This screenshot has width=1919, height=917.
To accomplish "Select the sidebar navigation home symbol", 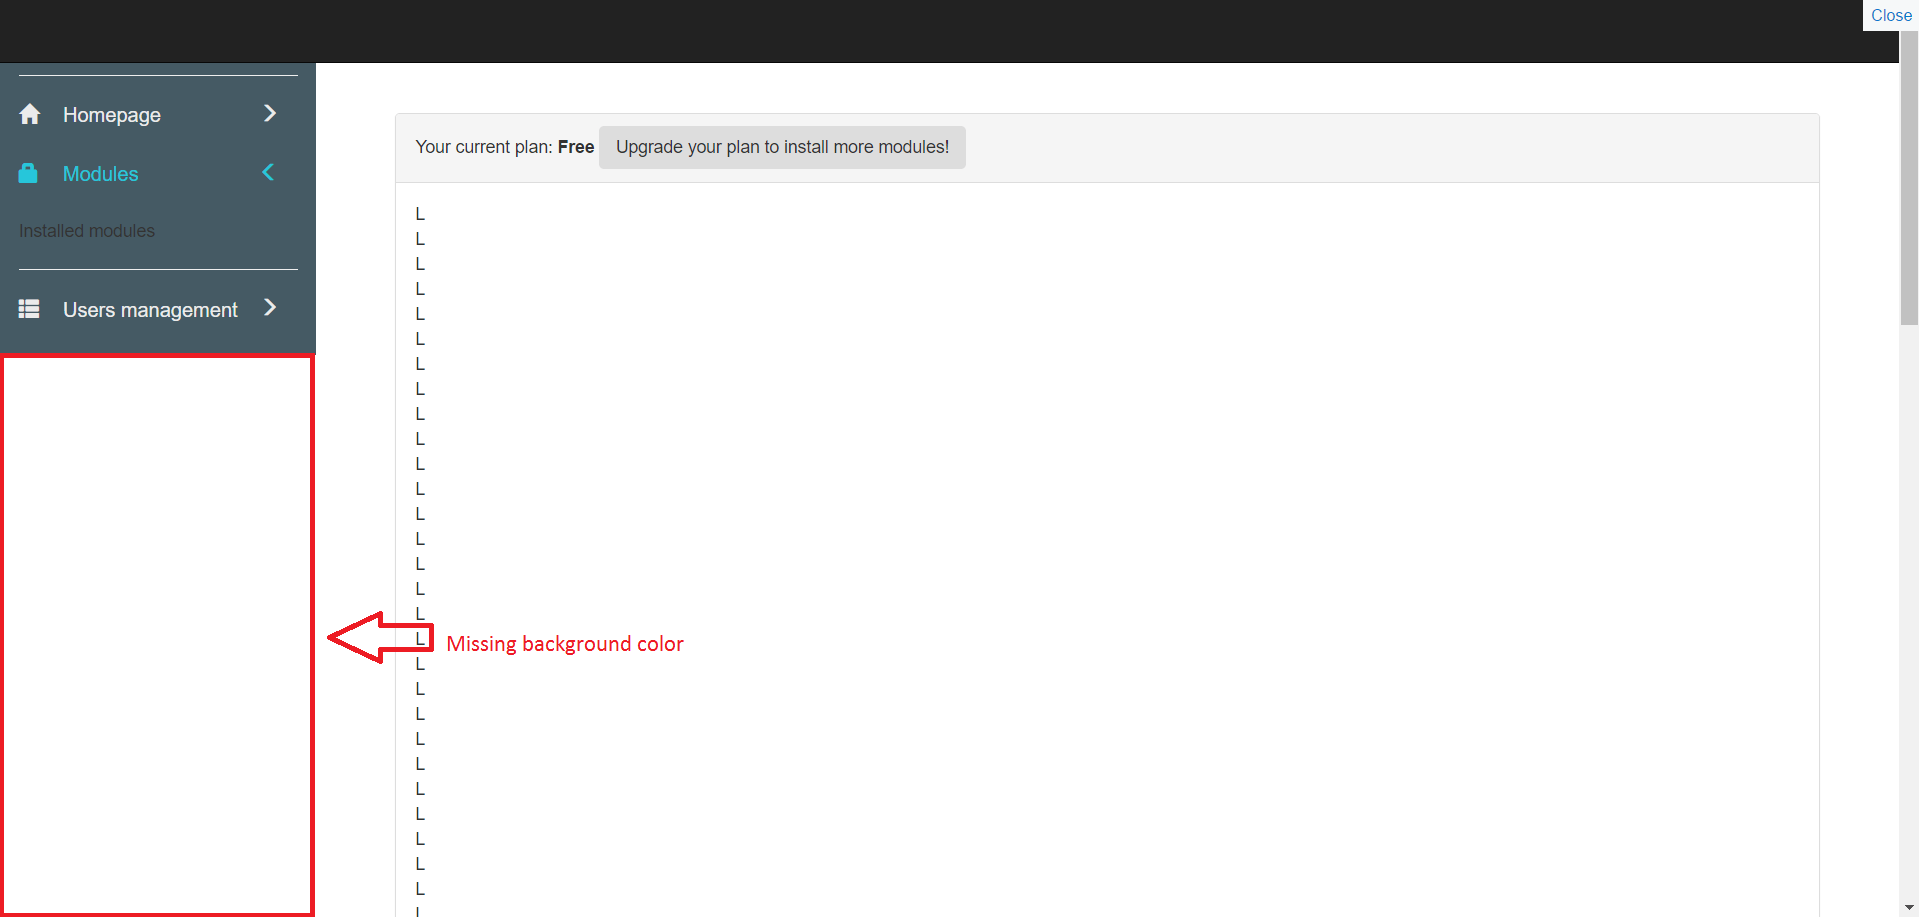I will tap(29, 114).
